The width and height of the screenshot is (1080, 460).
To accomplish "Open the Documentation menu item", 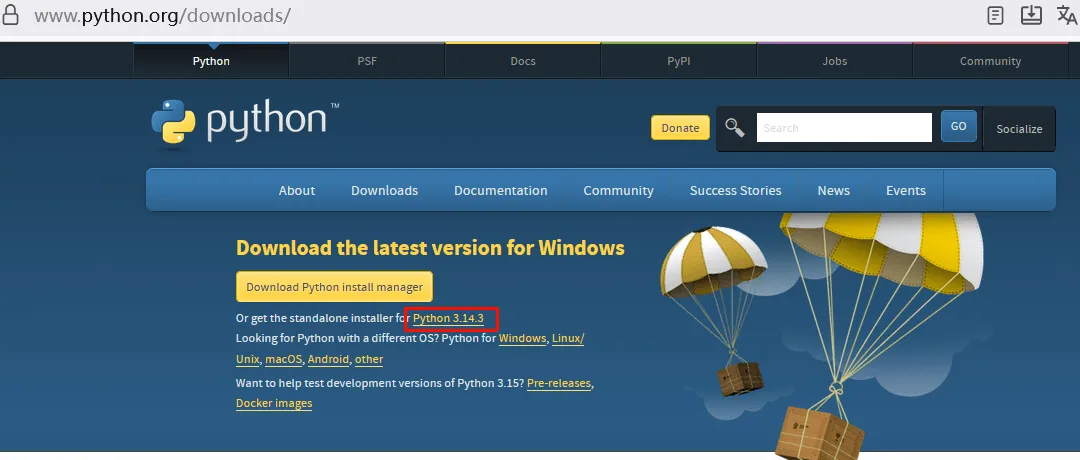I will 501,191.
